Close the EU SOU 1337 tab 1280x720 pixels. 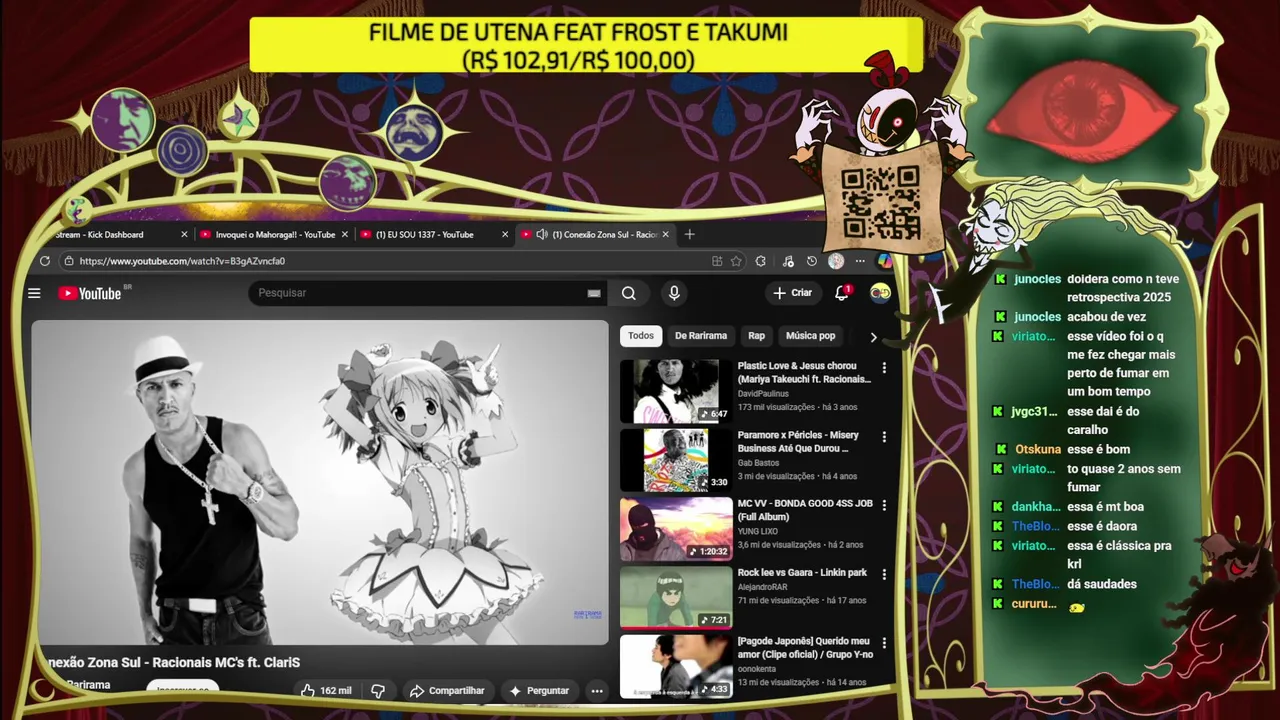[505, 234]
